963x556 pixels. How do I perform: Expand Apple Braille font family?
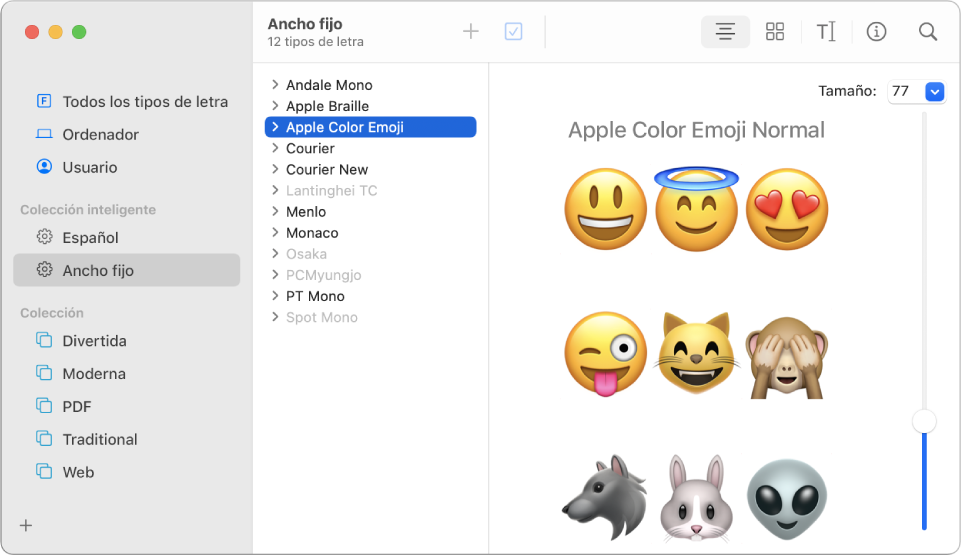pyautogui.click(x=275, y=106)
